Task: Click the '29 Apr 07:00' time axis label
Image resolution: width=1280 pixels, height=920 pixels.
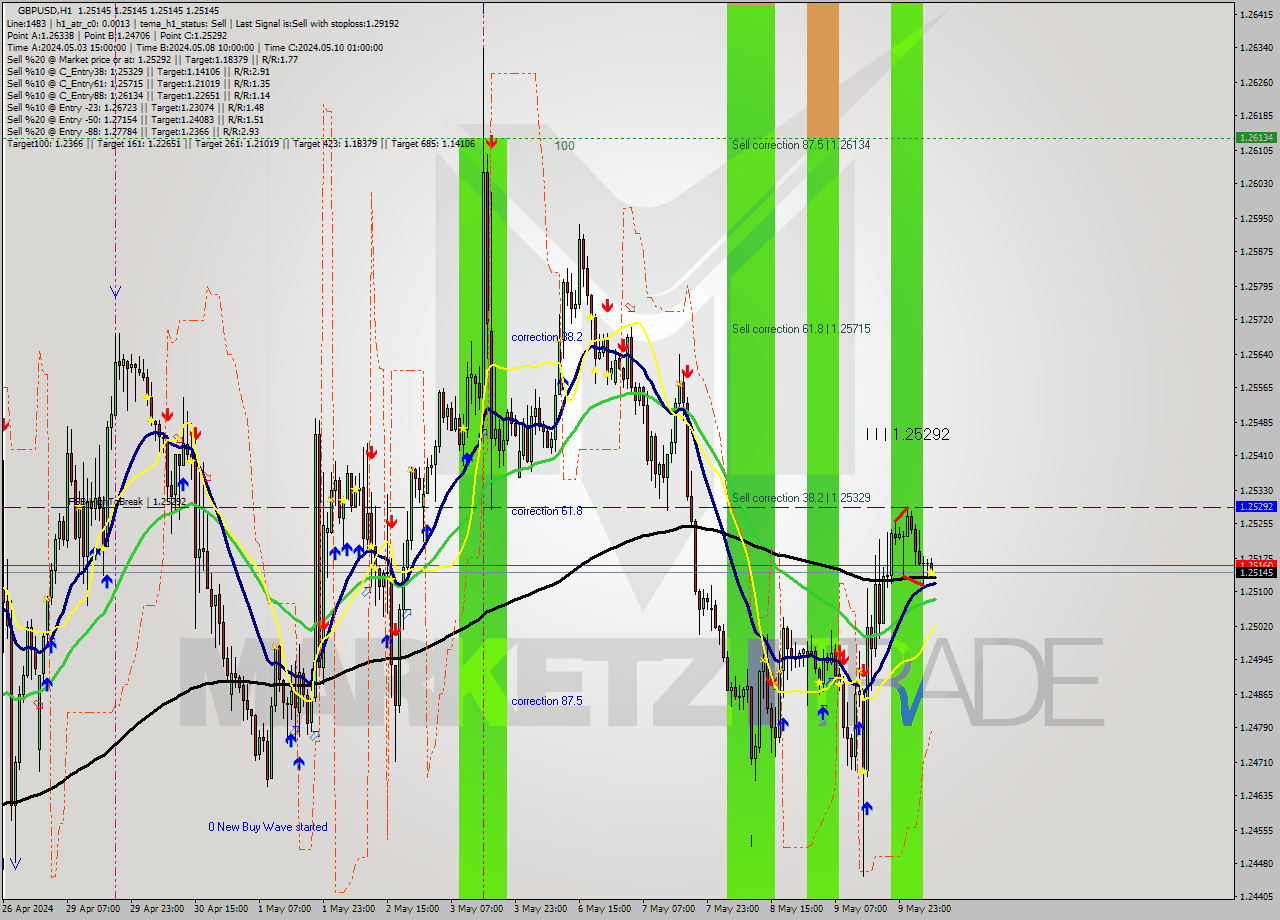Action: 95,909
